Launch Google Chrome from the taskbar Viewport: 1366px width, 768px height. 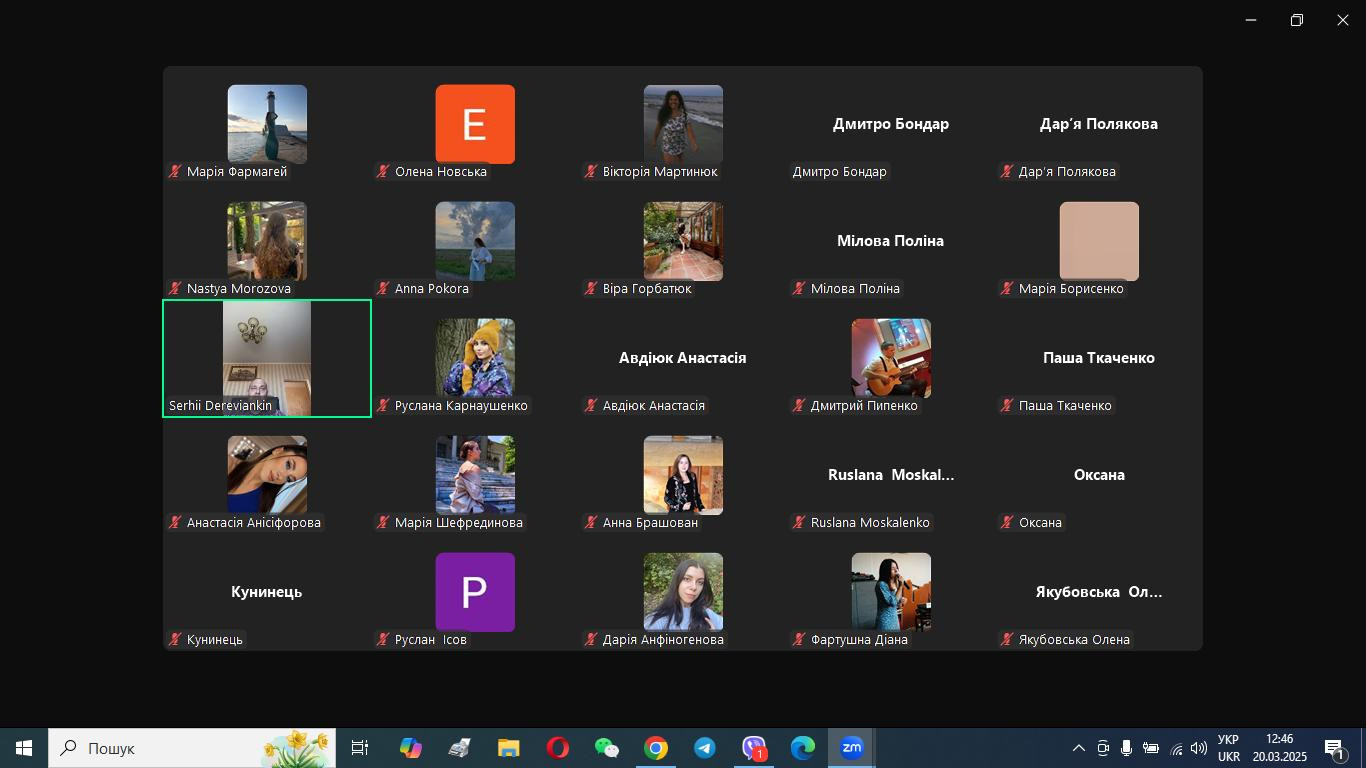[656, 748]
